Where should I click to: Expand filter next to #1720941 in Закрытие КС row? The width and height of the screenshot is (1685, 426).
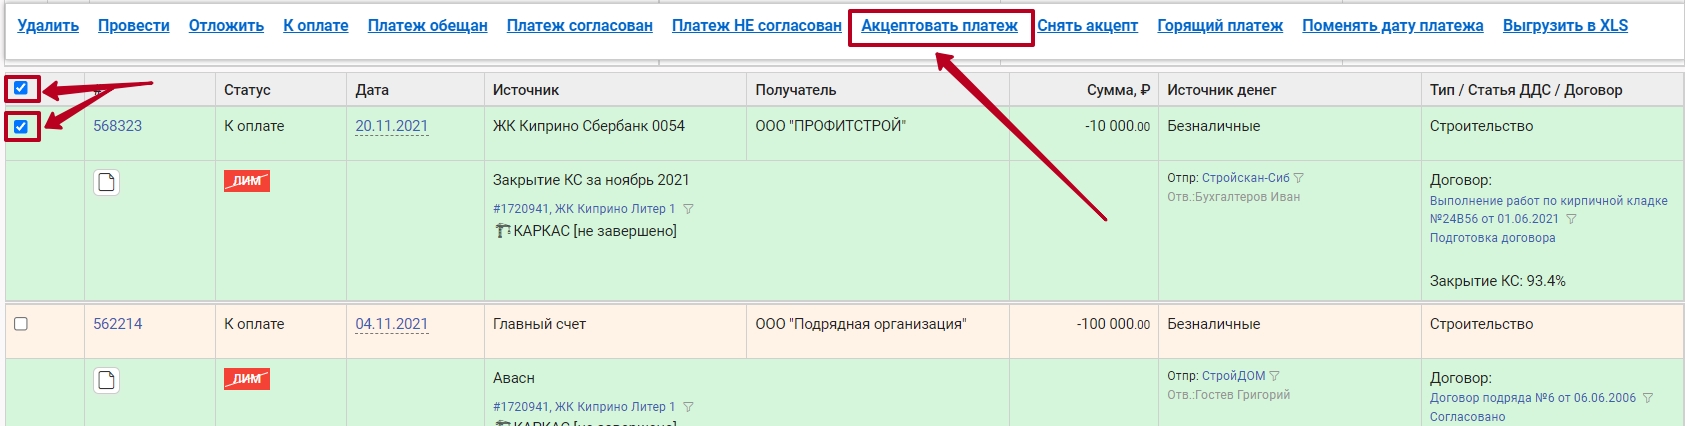(688, 209)
